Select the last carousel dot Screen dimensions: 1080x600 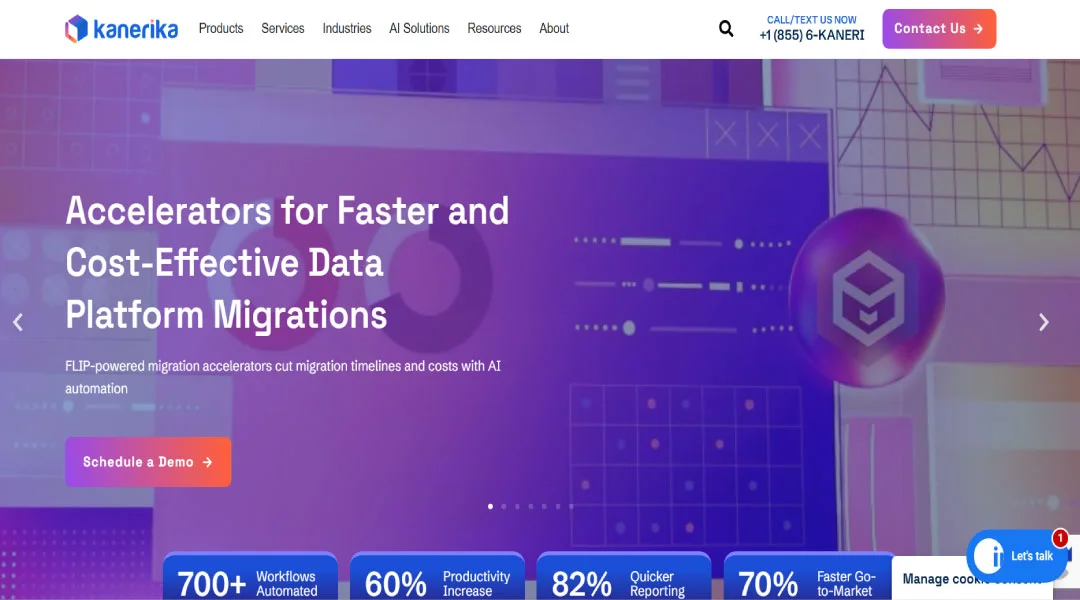tap(571, 506)
